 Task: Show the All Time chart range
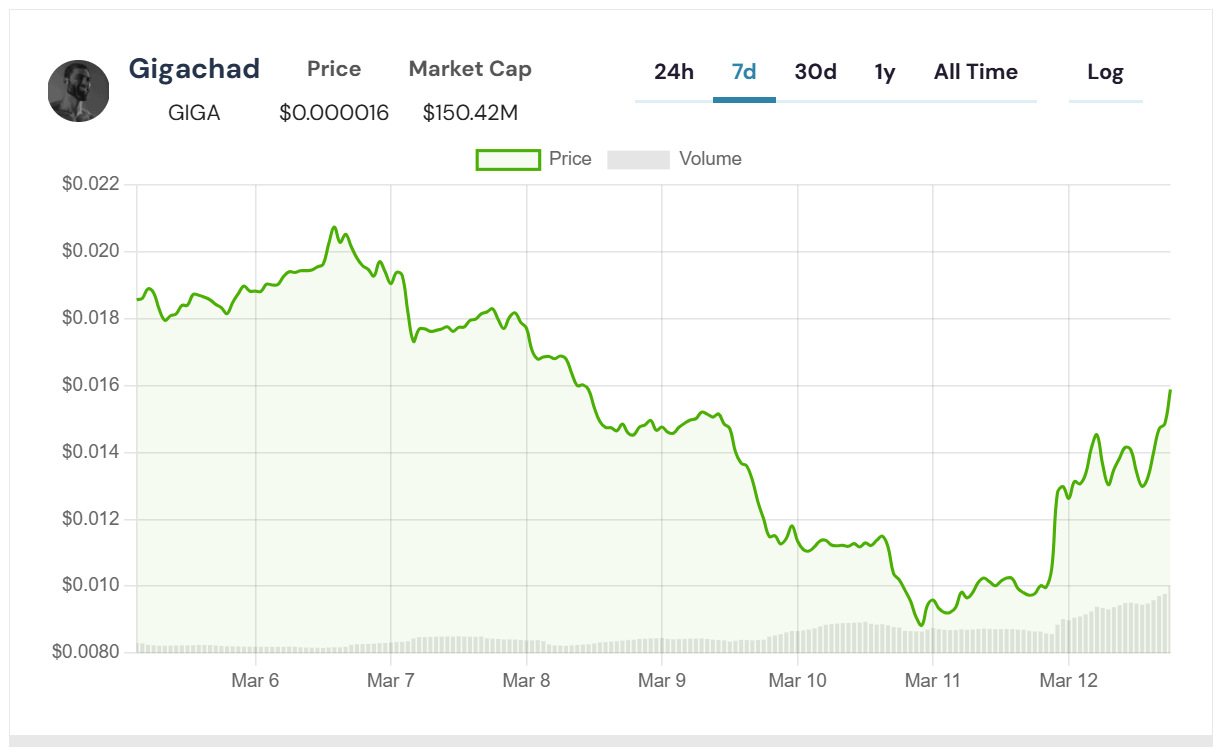point(976,72)
